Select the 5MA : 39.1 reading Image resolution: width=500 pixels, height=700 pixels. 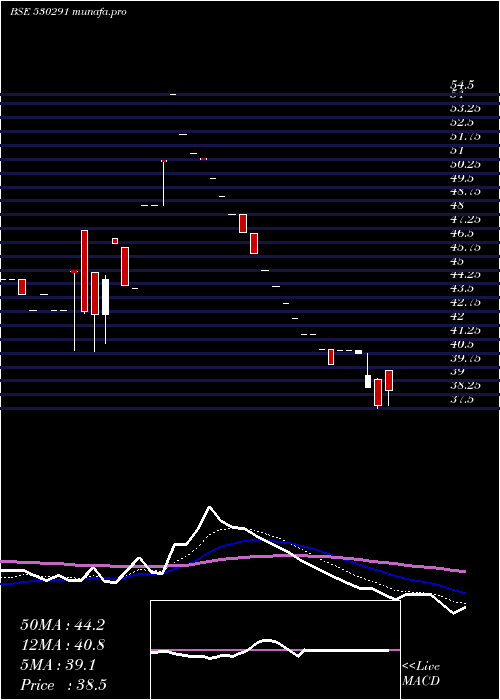pyautogui.click(x=58, y=665)
